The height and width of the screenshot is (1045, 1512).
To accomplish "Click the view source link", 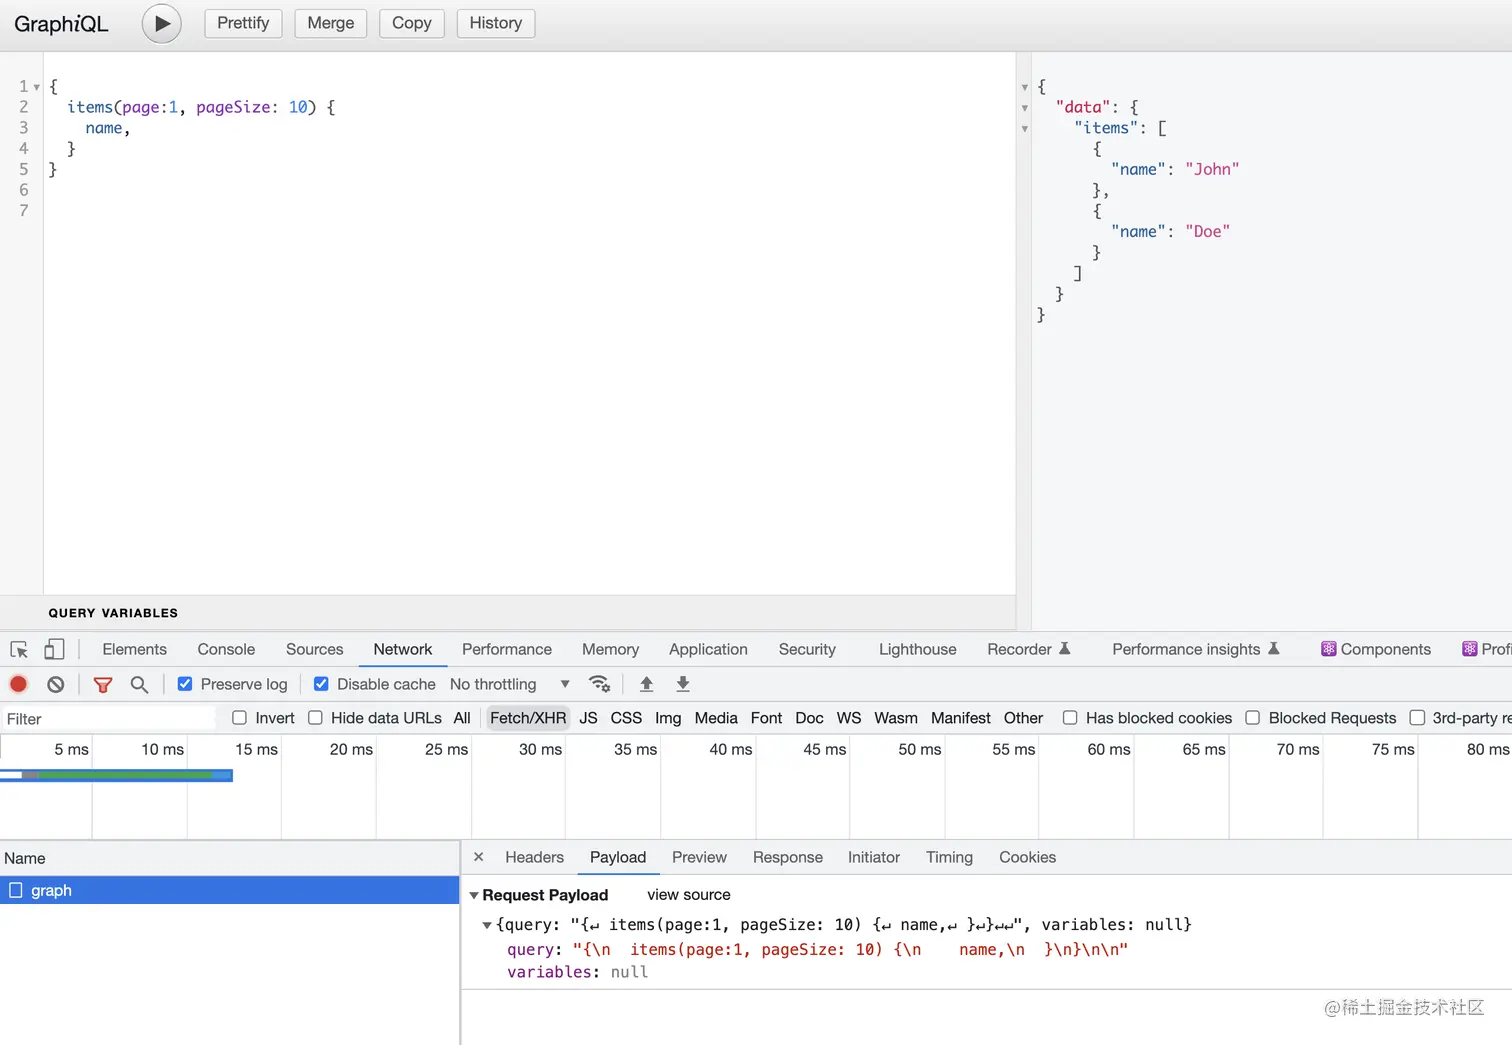I will point(688,894).
